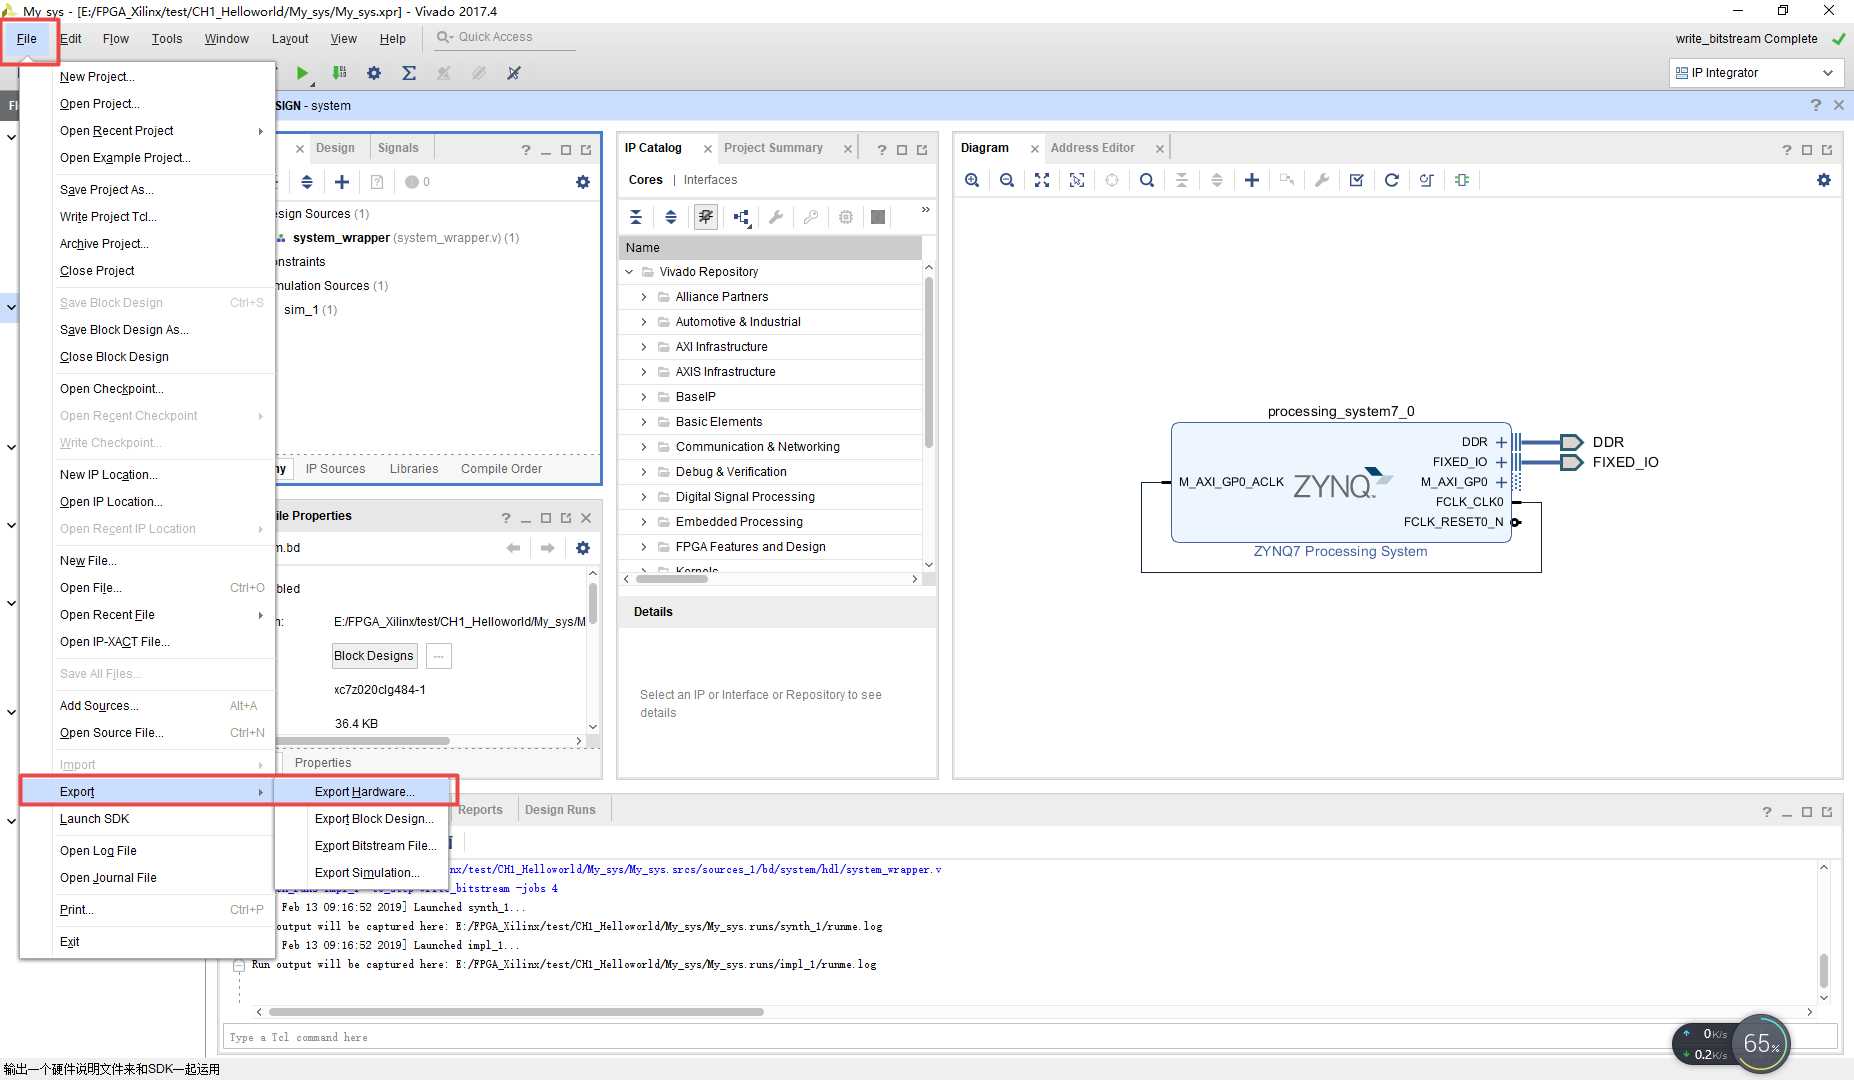This screenshot has height=1080, width=1854.
Task: Click the Tcl Console horizontal scrollbar
Action: (515, 1012)
